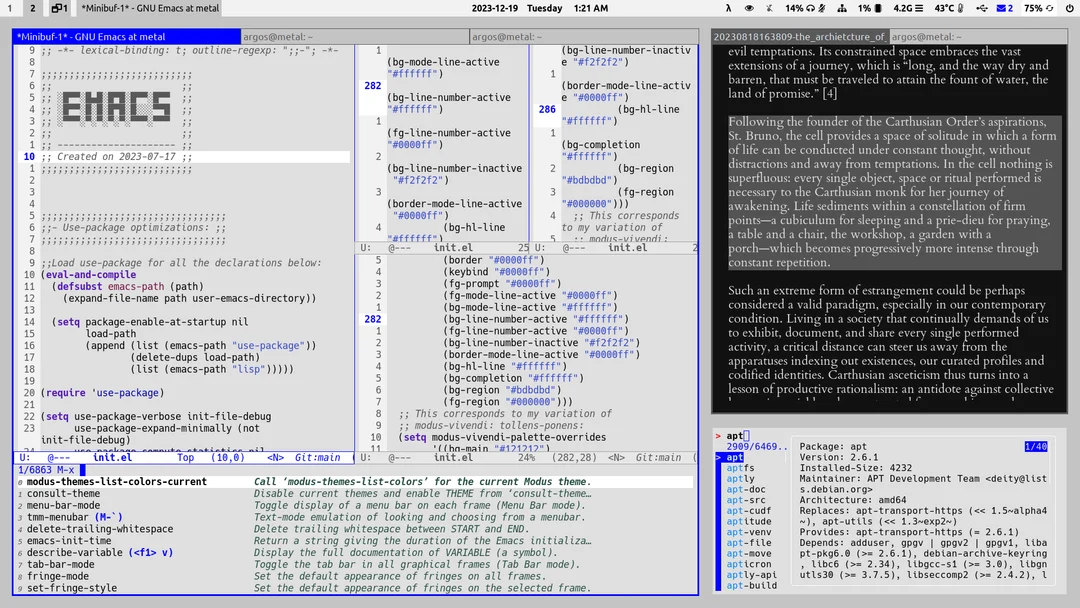Click the sync icon next to 75%
This screenshot has height=608, width=1080.
[1049, 8]
